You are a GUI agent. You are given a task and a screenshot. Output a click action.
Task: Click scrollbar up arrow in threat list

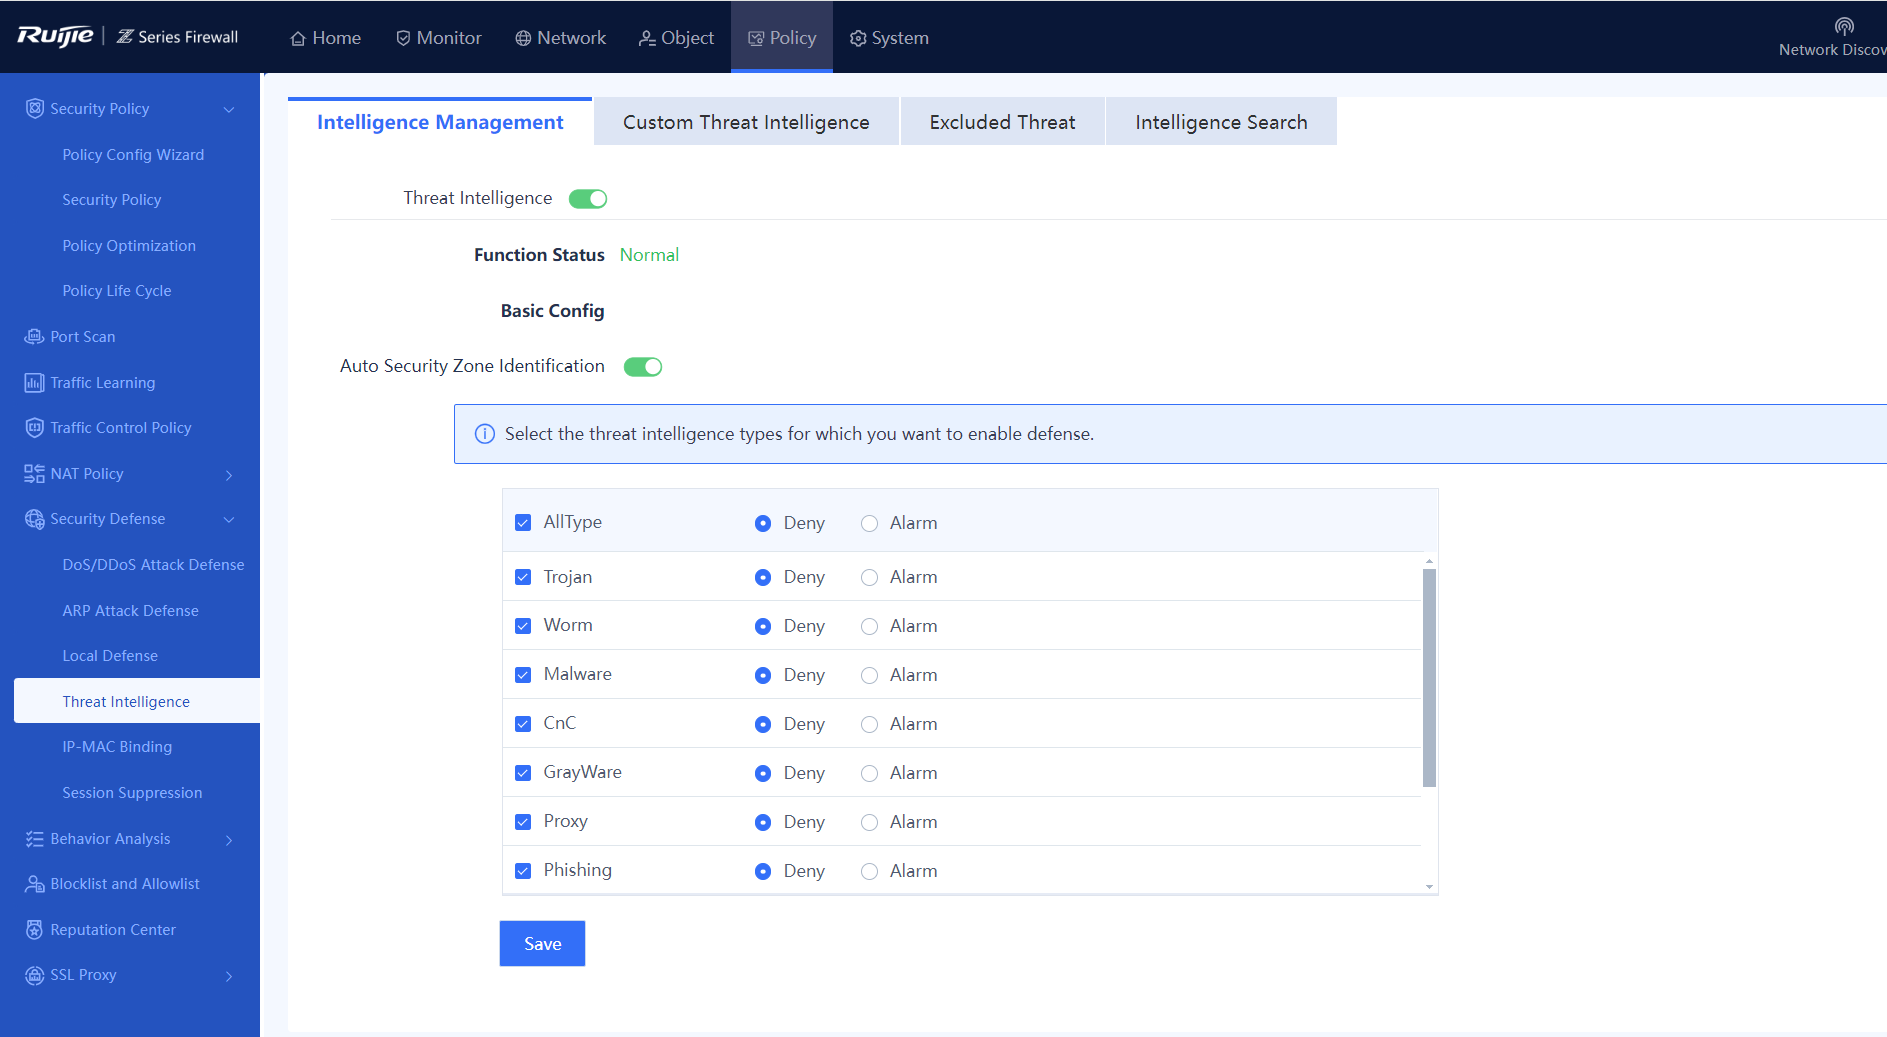click(1429, 561)
